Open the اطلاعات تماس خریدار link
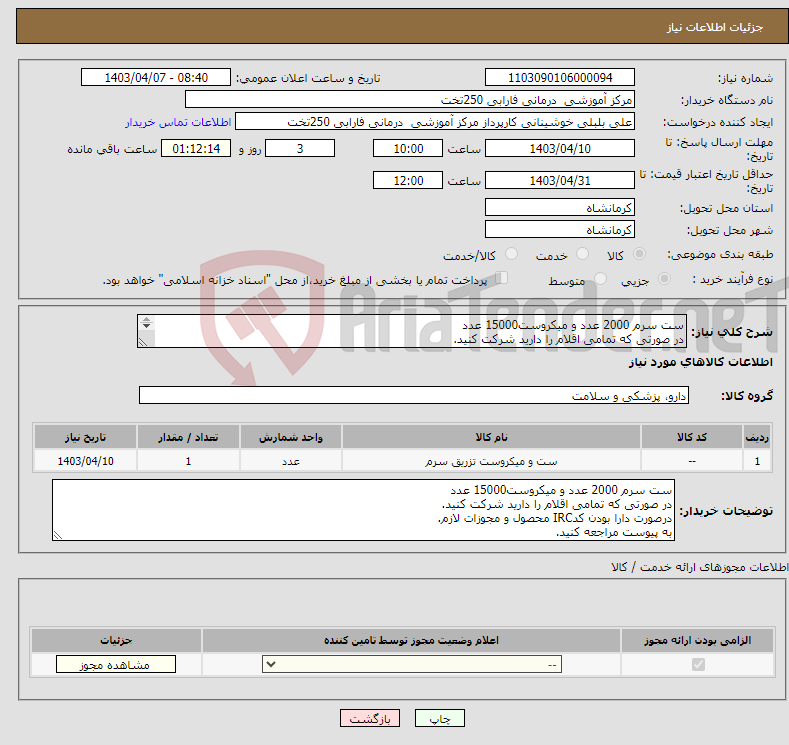The height and width of the screenshot is (745, 789). (178, 122)
